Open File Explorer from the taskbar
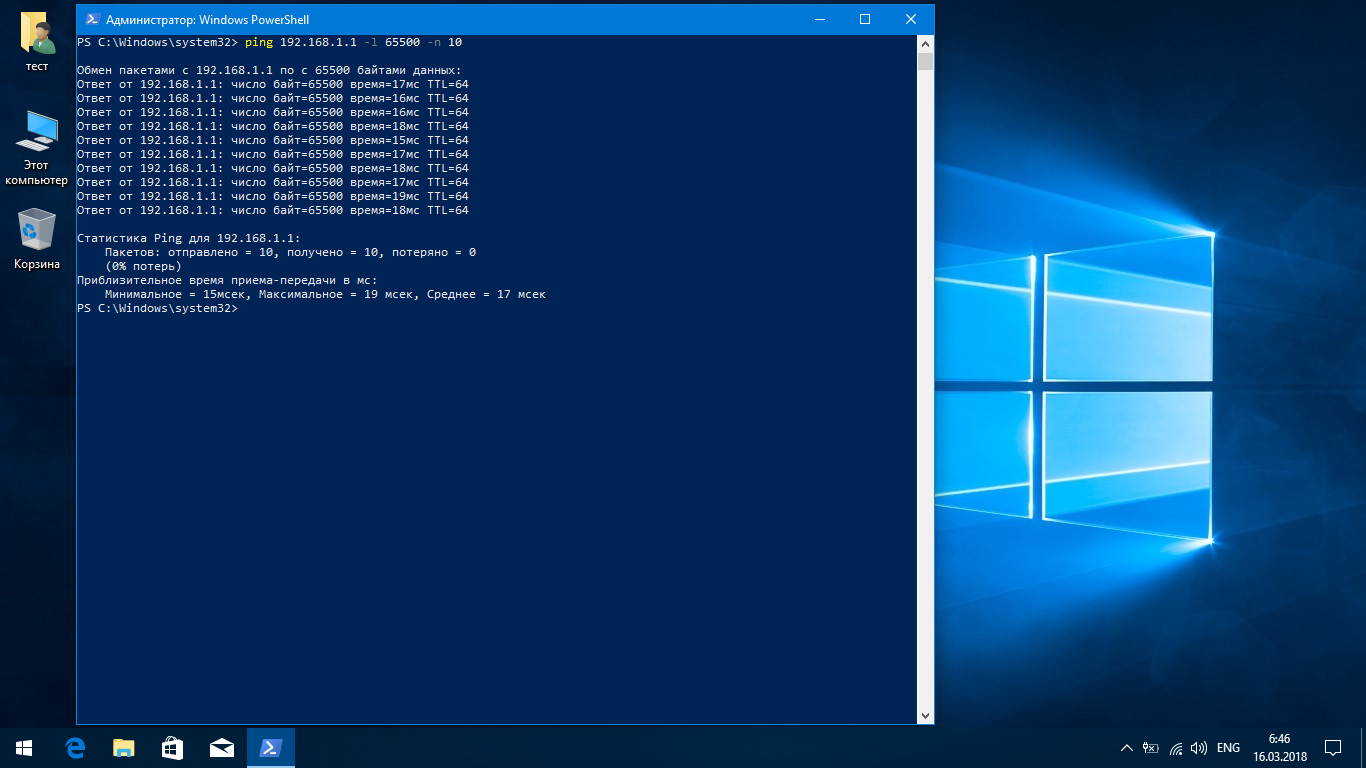1366x768 pixels. (x=123, y=747)
